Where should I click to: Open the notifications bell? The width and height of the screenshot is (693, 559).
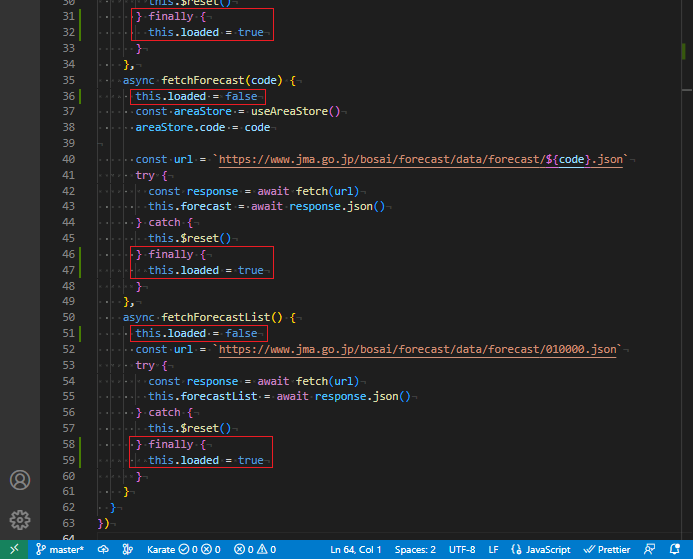pyautogui.click(x=674, y=549)
